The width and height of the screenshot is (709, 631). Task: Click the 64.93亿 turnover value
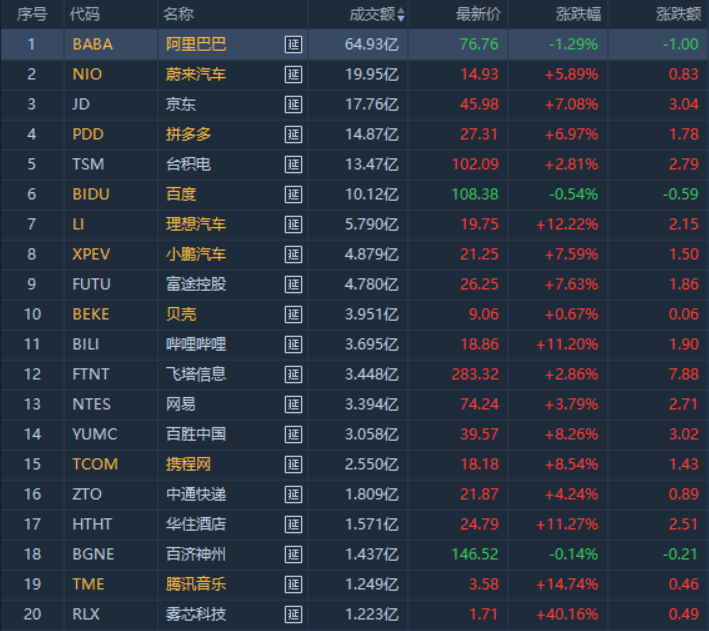(x=372, y=44)
